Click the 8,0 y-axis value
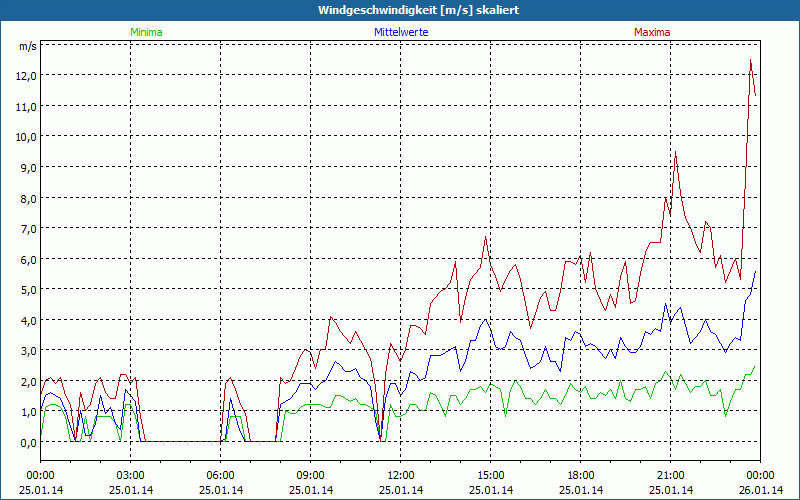This screenshot has height=500, width=800. [x=29, y=198]
